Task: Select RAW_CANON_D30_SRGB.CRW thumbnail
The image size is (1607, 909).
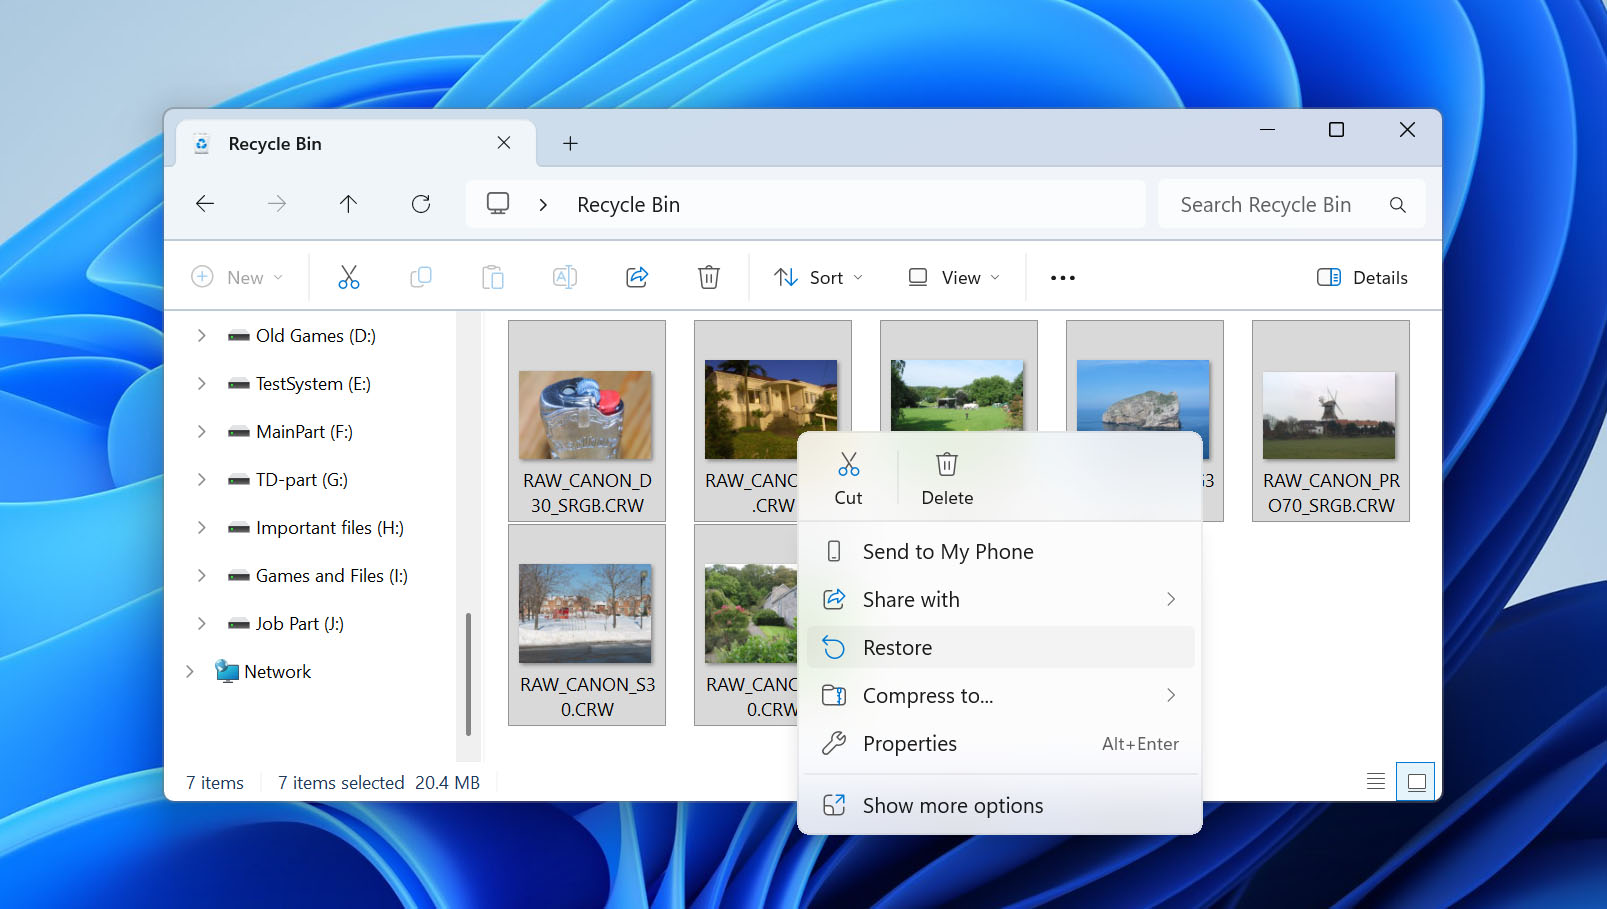Action: pyautogui.click(x=587, y=421)
